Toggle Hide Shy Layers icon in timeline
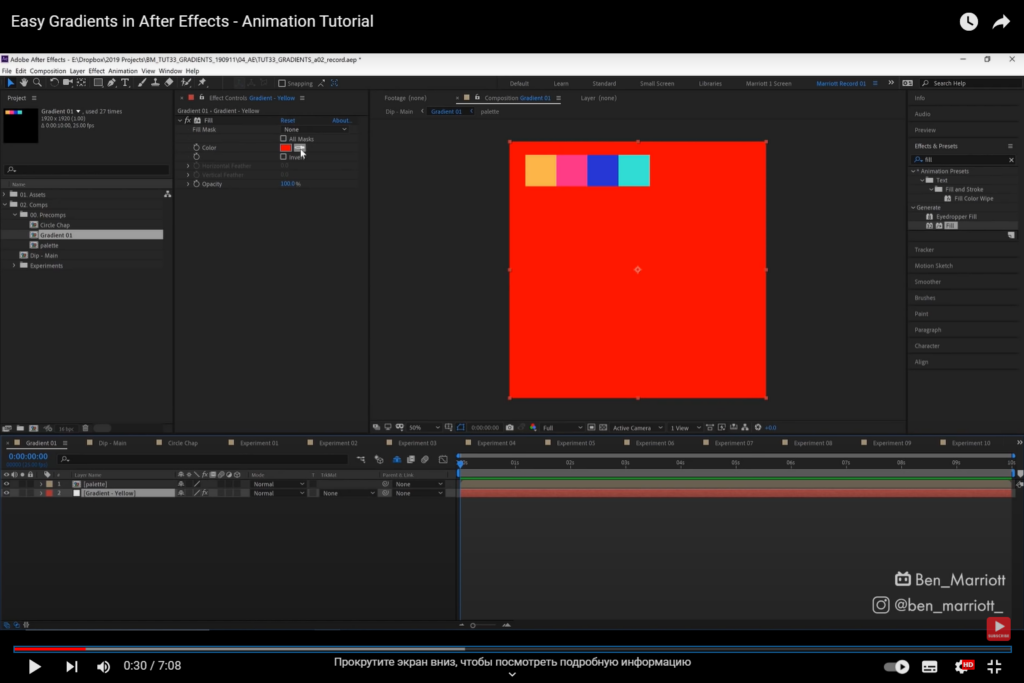The height and width of the screenshot is (683, 1024). click(396, 460)
